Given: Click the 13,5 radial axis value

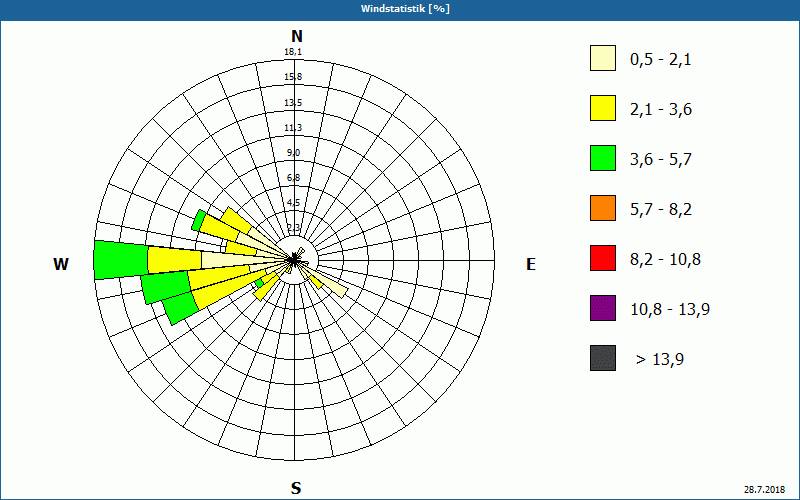Looking at the screenshot, I should coord(293,103).
